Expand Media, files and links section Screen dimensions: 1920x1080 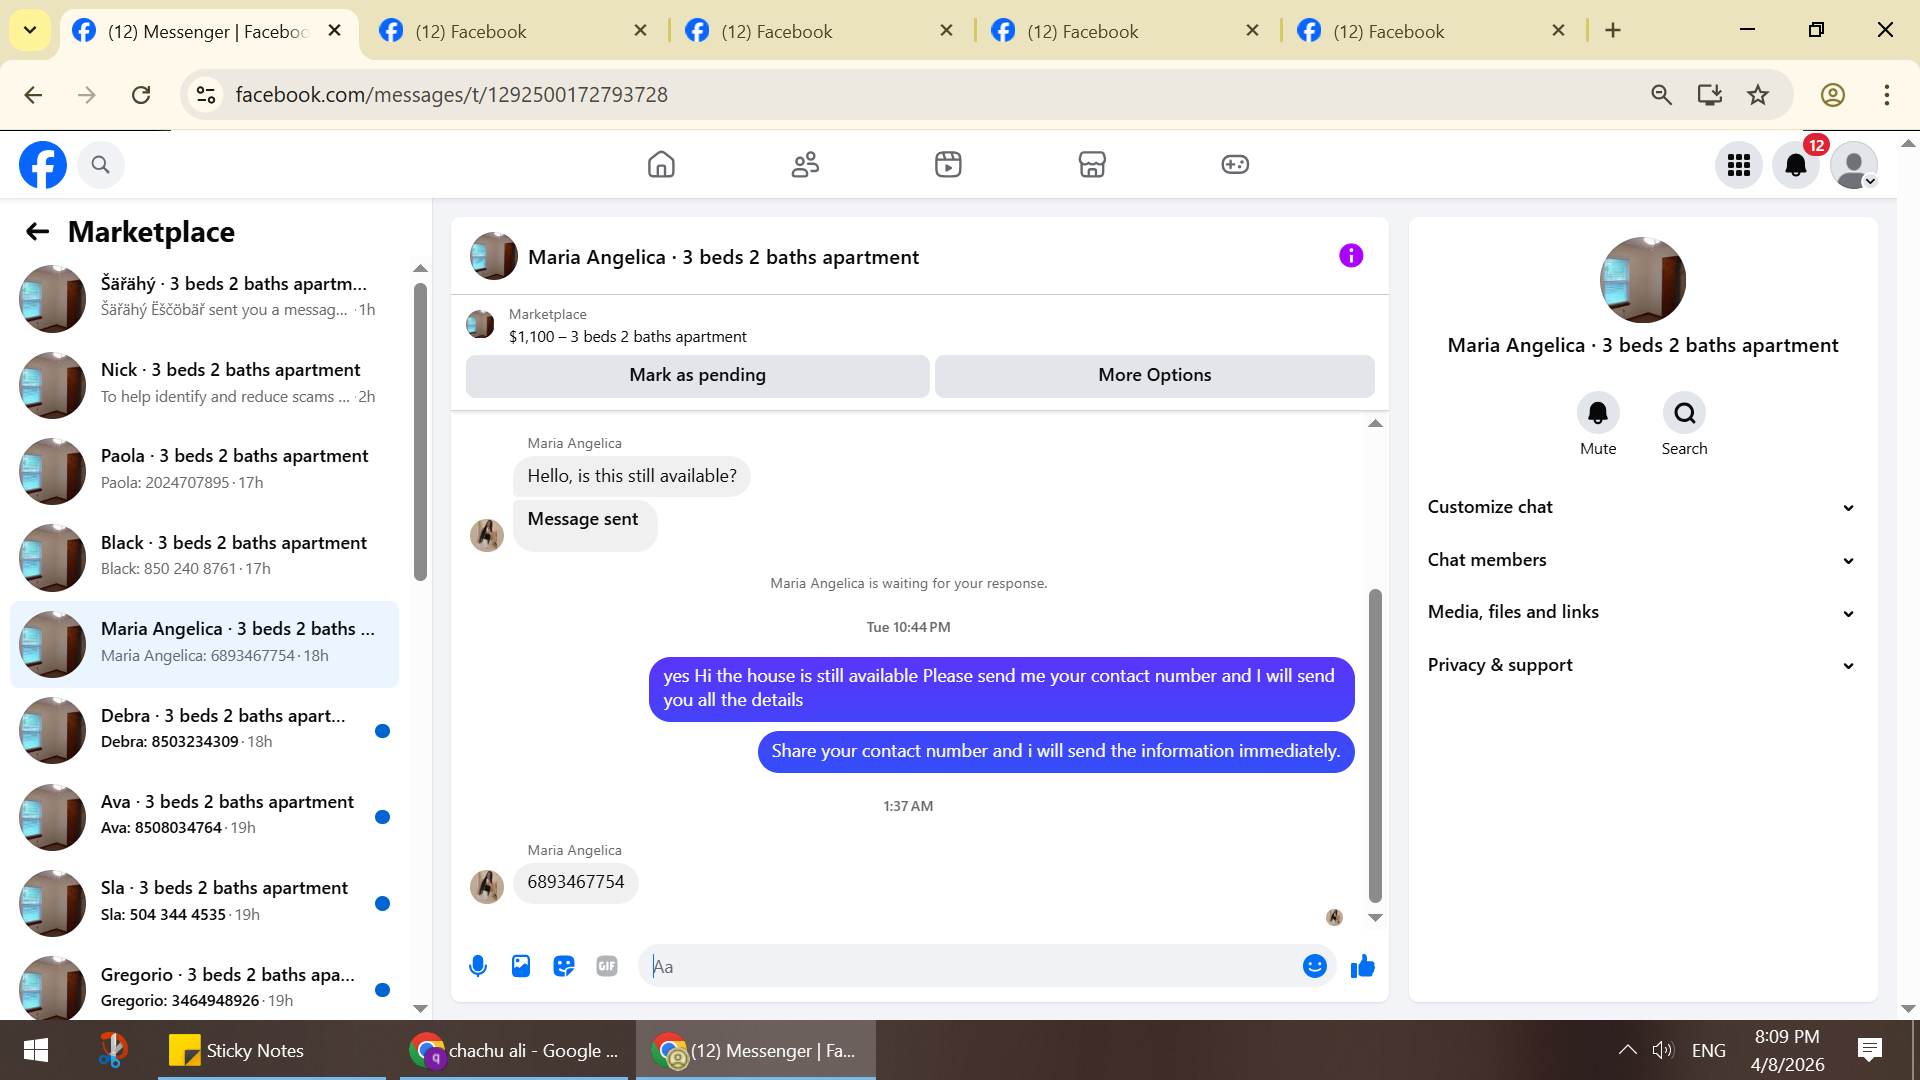(1642, 612)
